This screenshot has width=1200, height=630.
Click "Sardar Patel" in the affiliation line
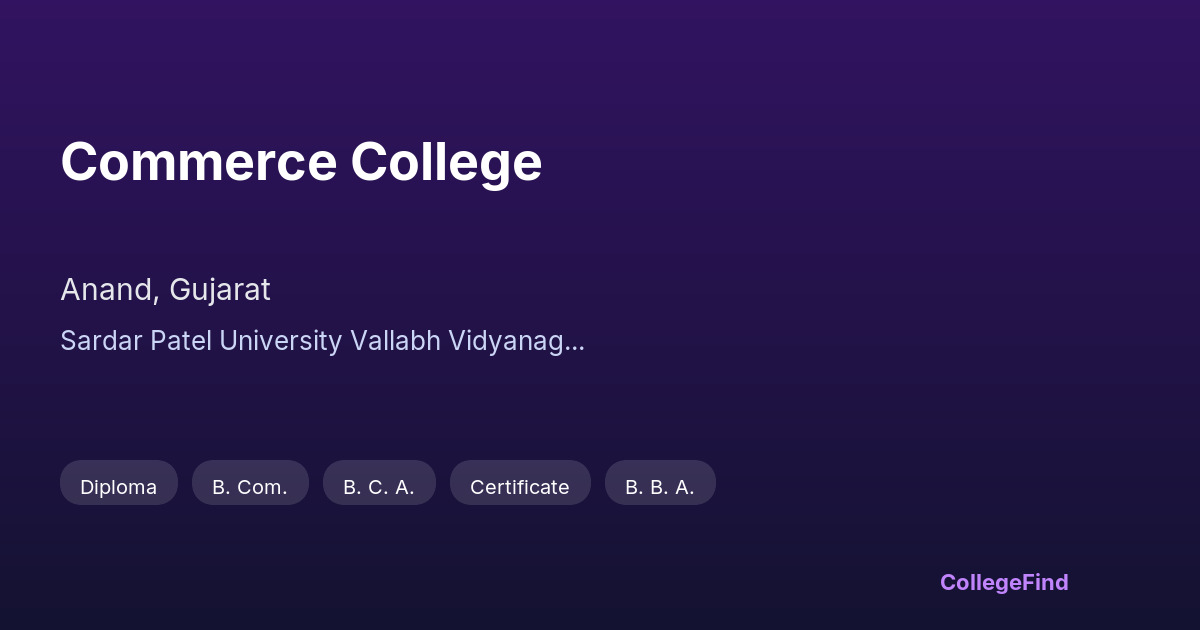click(x=136, y=341)
